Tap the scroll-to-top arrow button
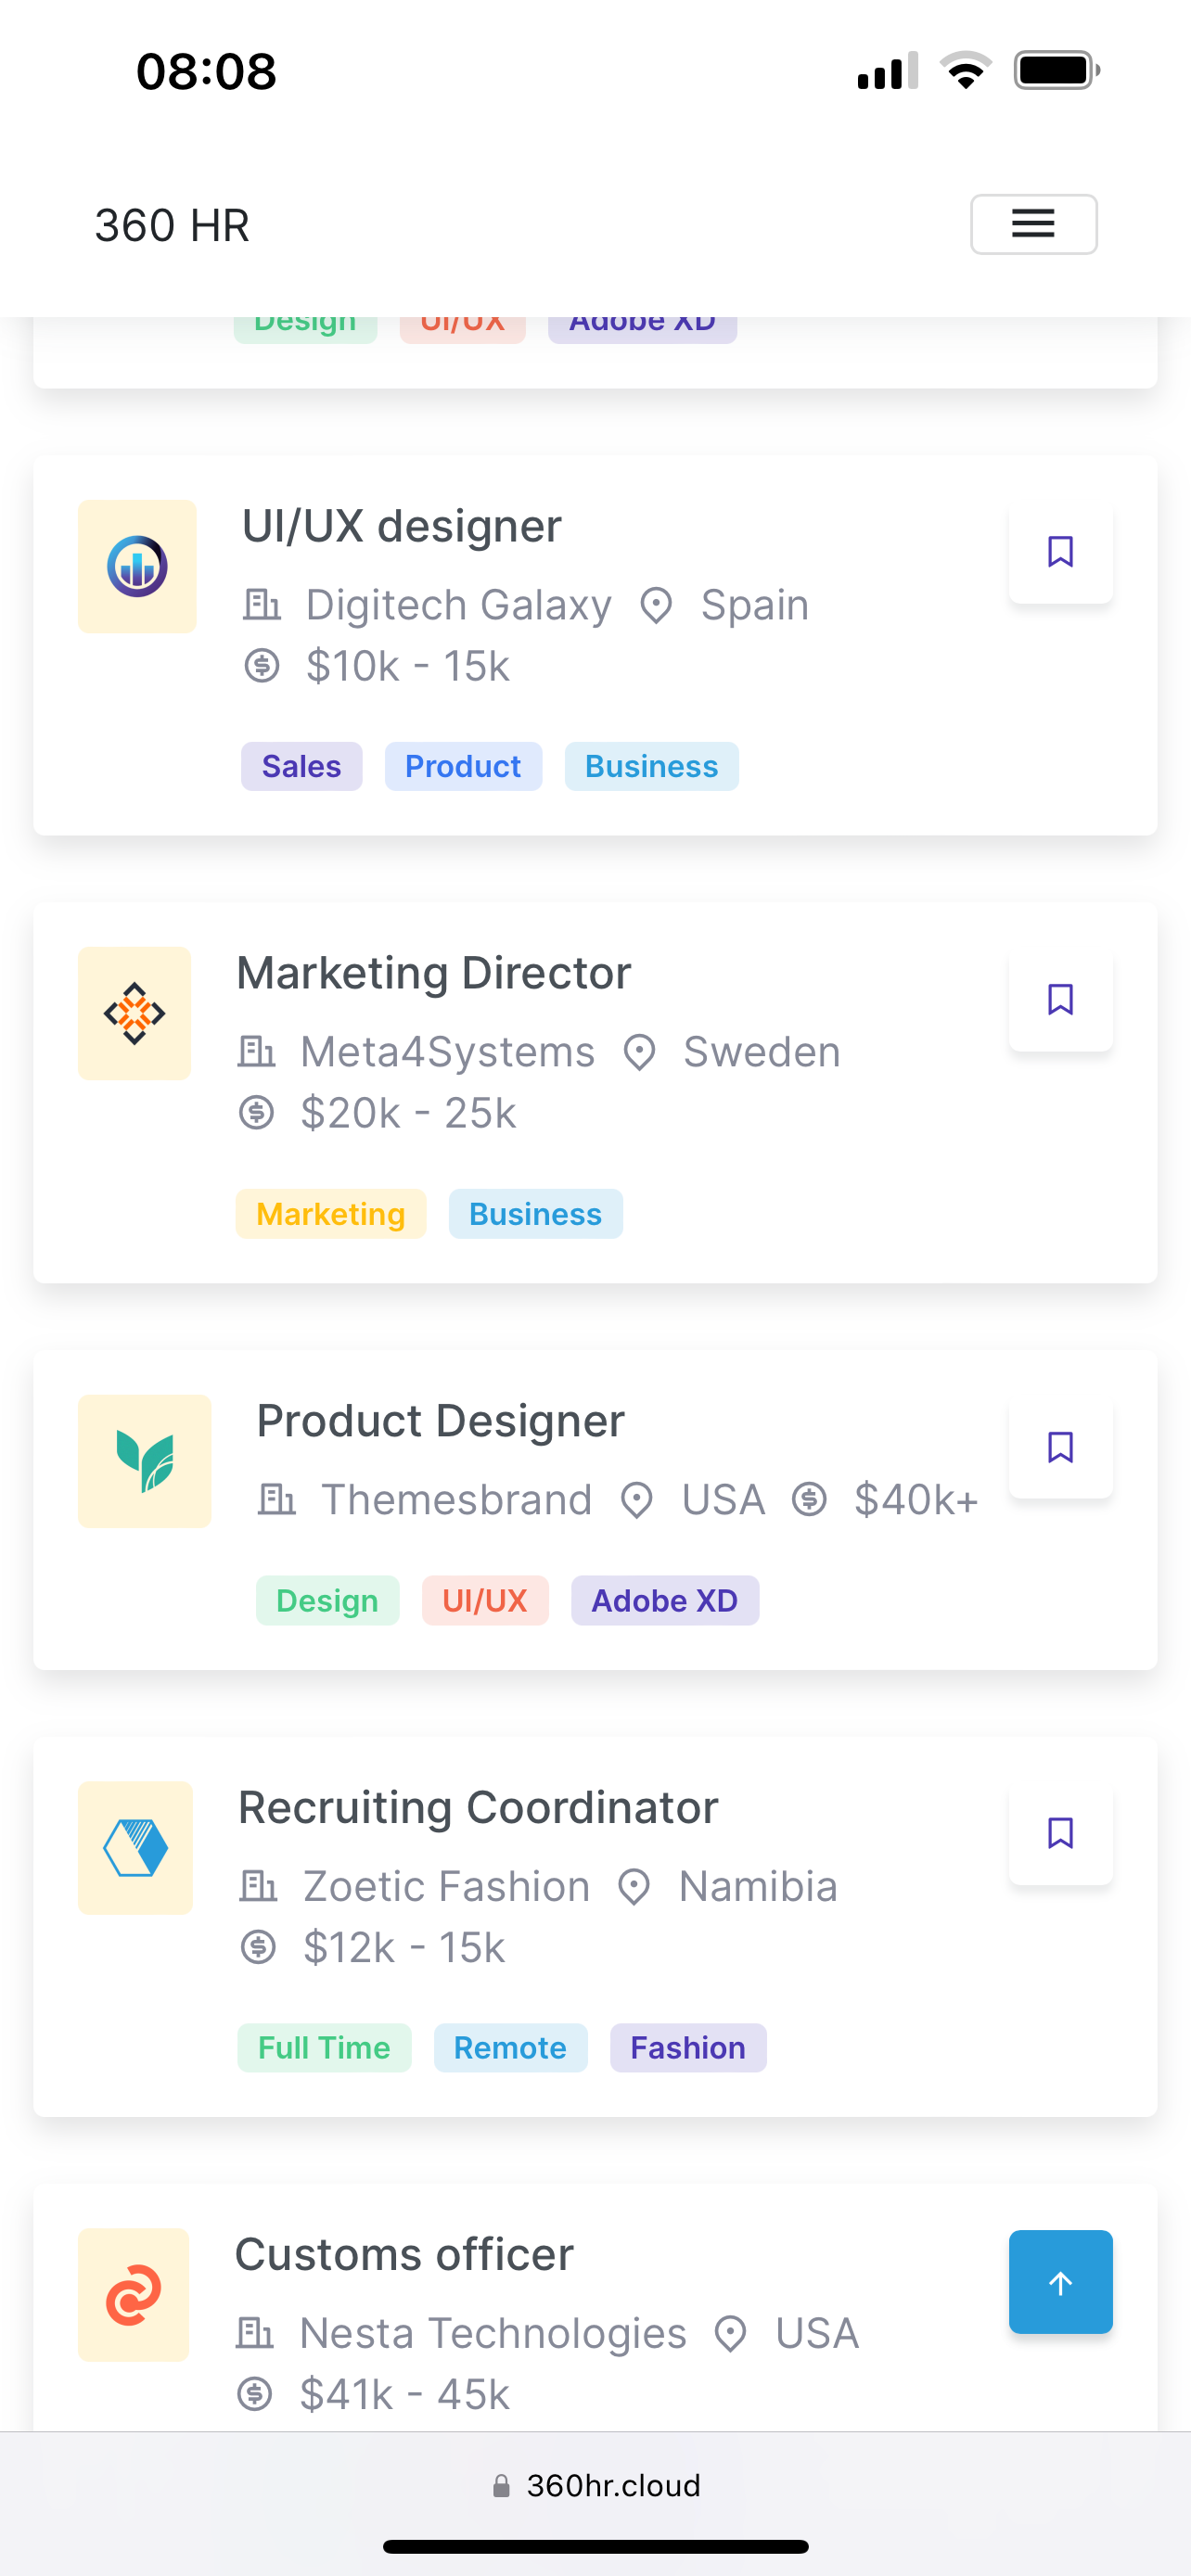The width and height of the screenshot is (1191, 2576). point(1060,2282)
